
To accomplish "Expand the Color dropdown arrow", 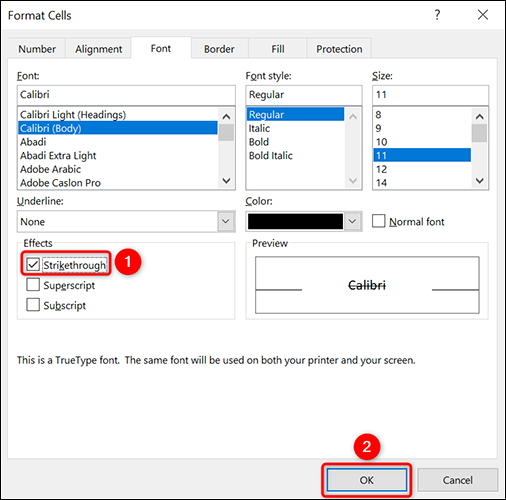I will (352, 221).
